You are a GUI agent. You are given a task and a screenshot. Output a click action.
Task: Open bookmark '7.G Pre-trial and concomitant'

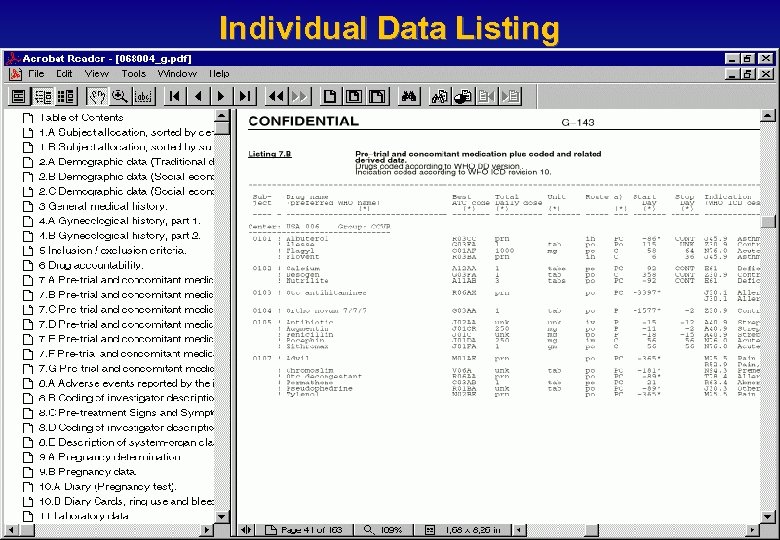126,368
